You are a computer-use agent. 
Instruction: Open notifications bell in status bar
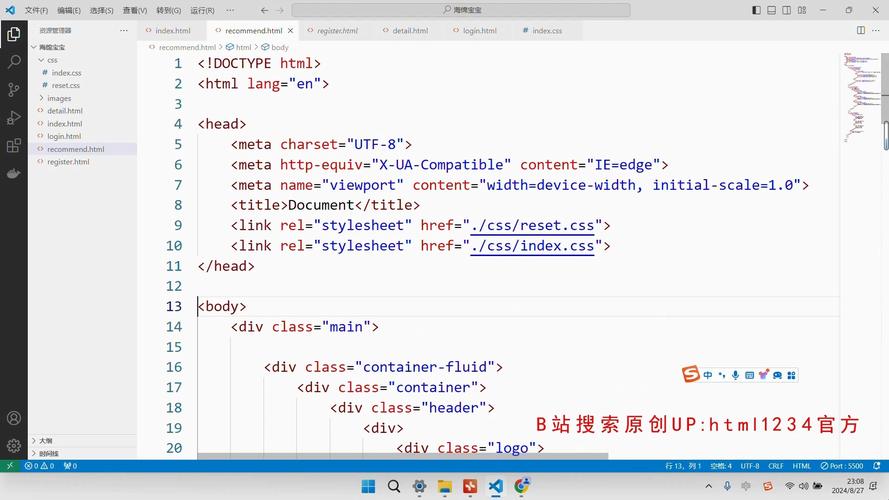pyautogui.click(x=877, y=466)
